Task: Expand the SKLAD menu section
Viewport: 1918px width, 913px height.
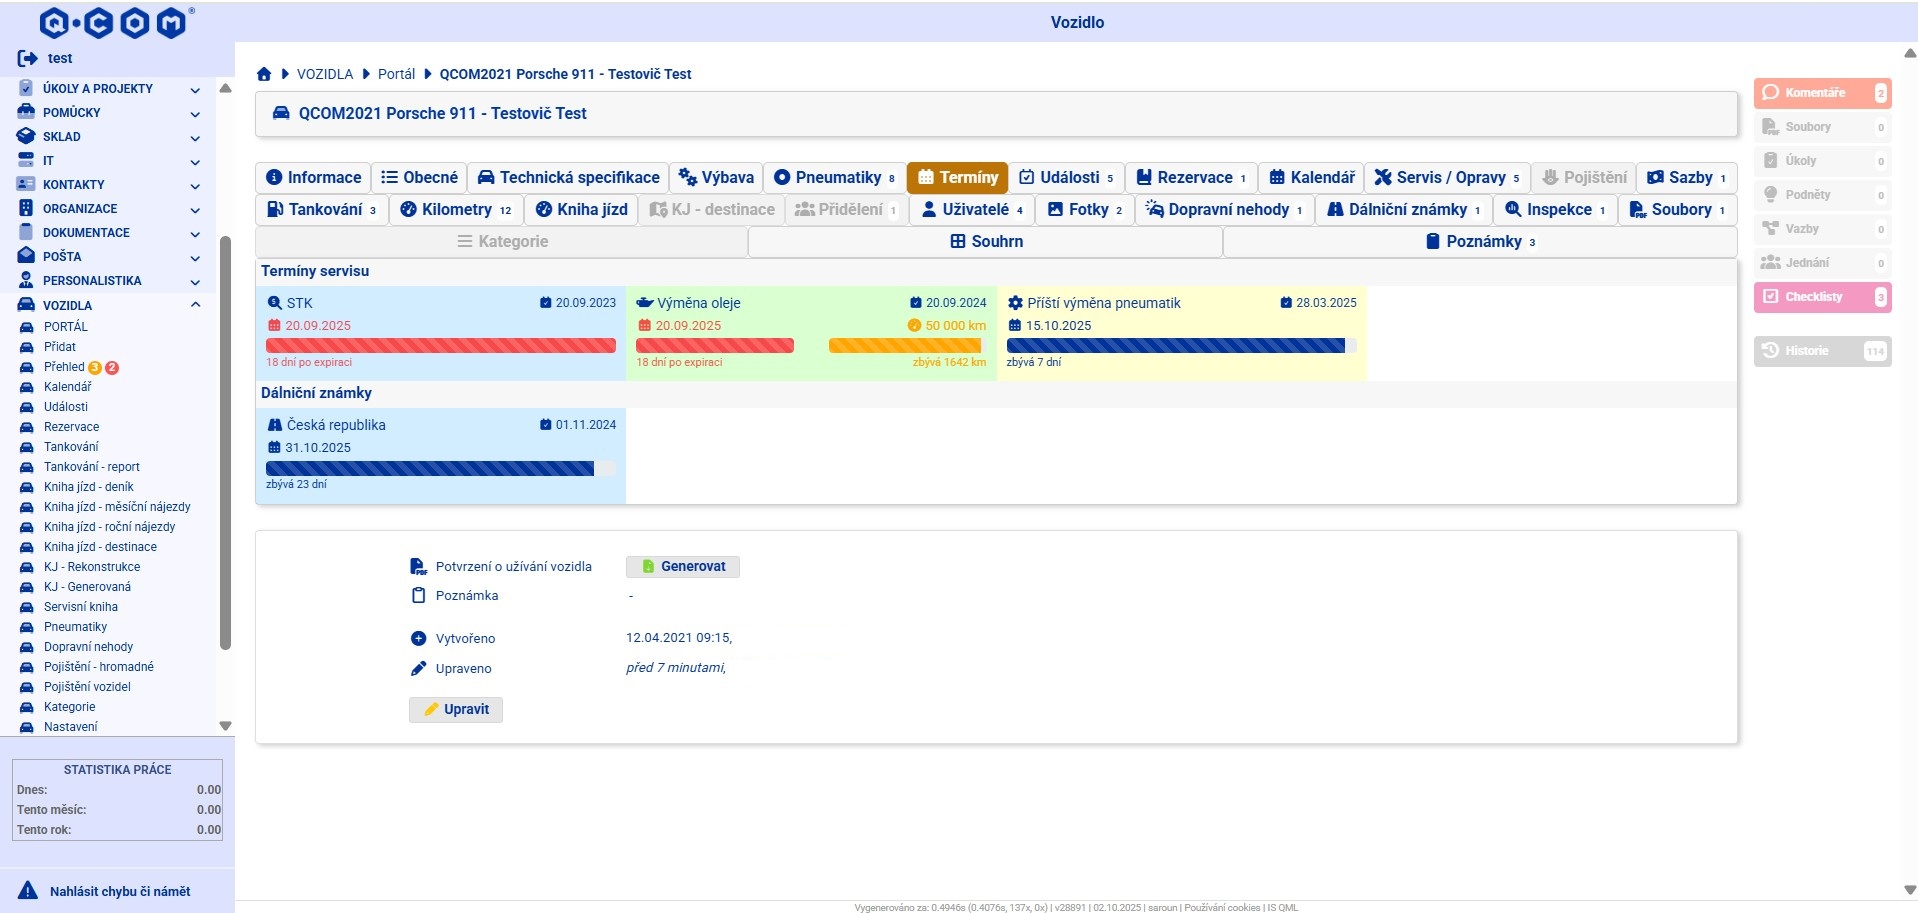Action: 195,138
